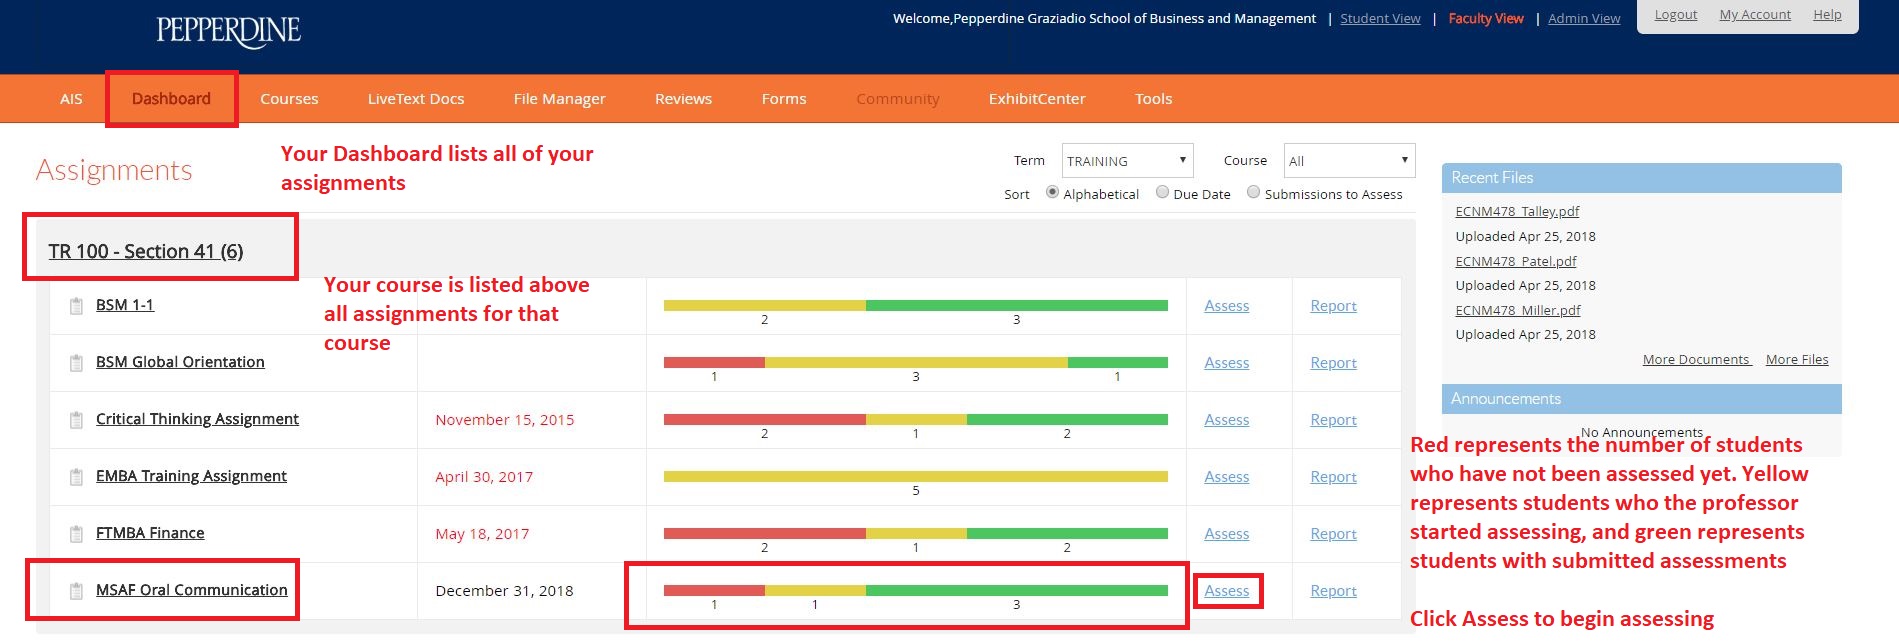Viewport: 1899px width, 644px height.
Task: Switch to the Courses tab
Action: click(x=289, y=99)
